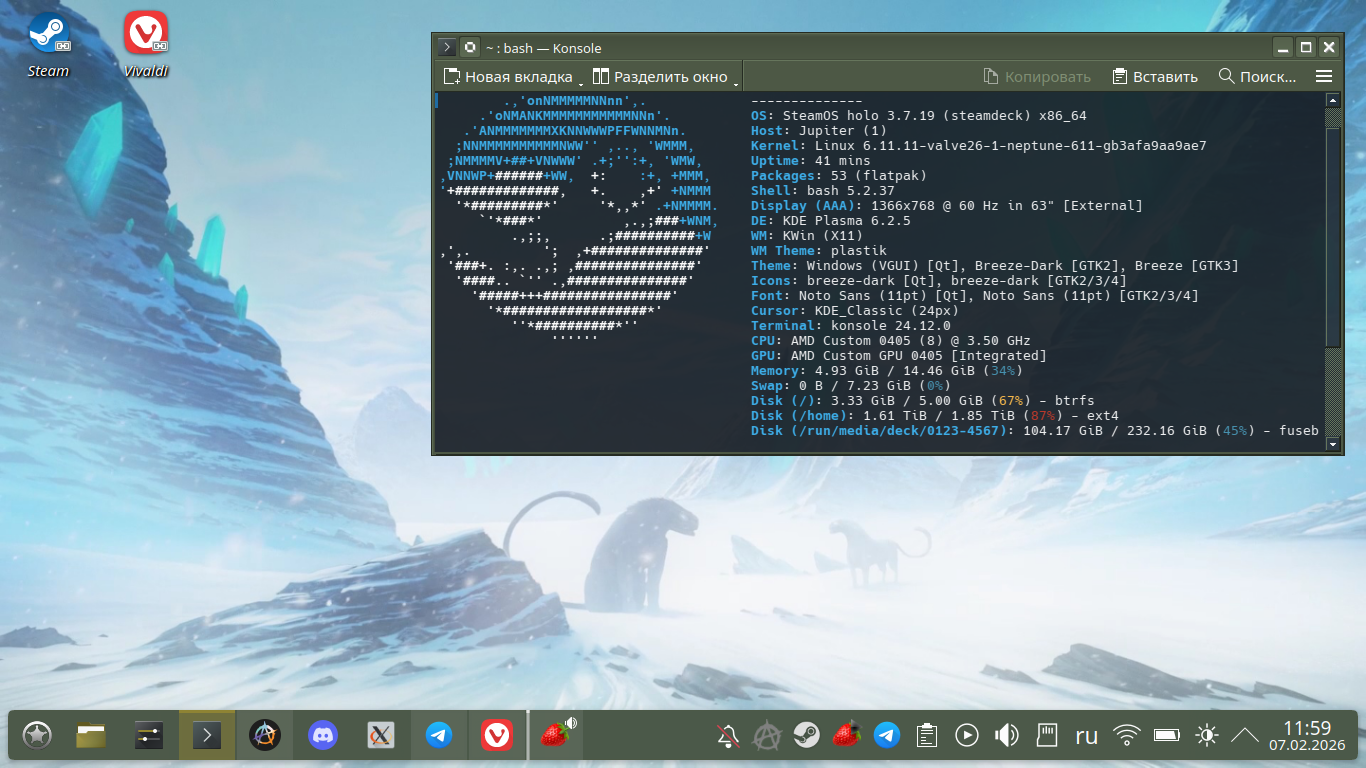Toggle notifications bell in system tray
1366x768 pixels.
point(728,736)
